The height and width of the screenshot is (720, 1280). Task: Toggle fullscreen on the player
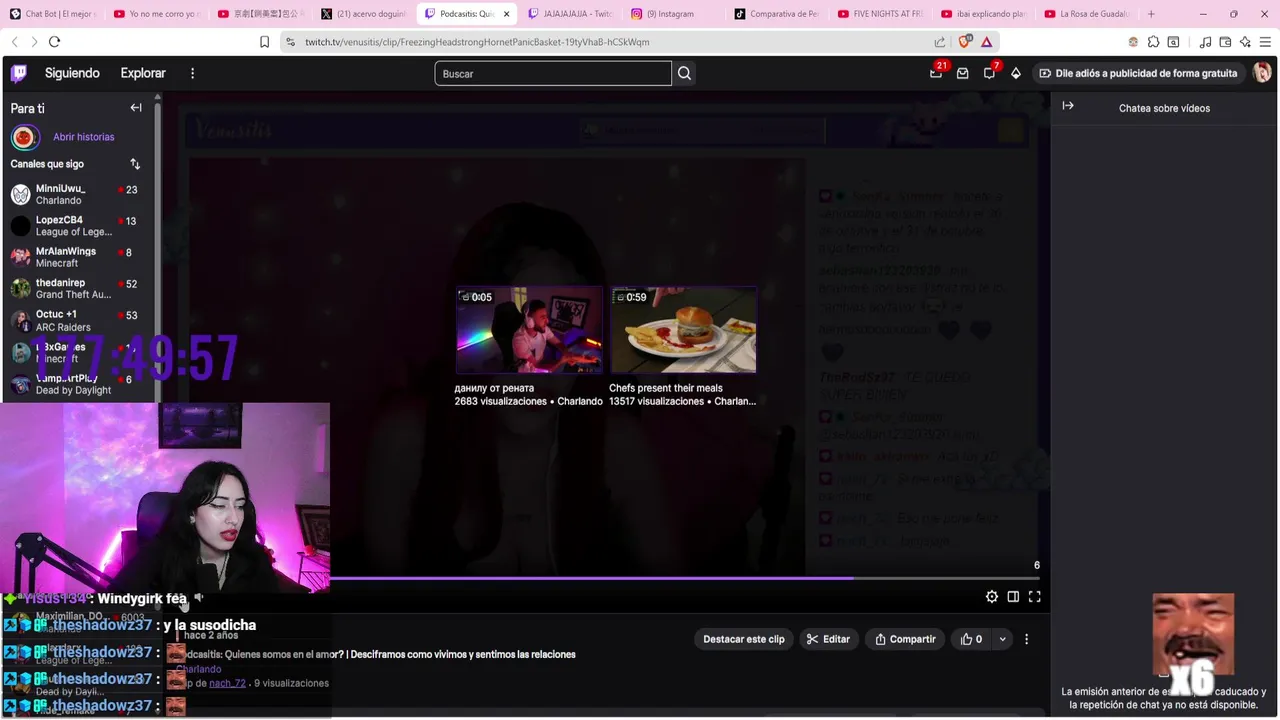tap(1035, 597)
